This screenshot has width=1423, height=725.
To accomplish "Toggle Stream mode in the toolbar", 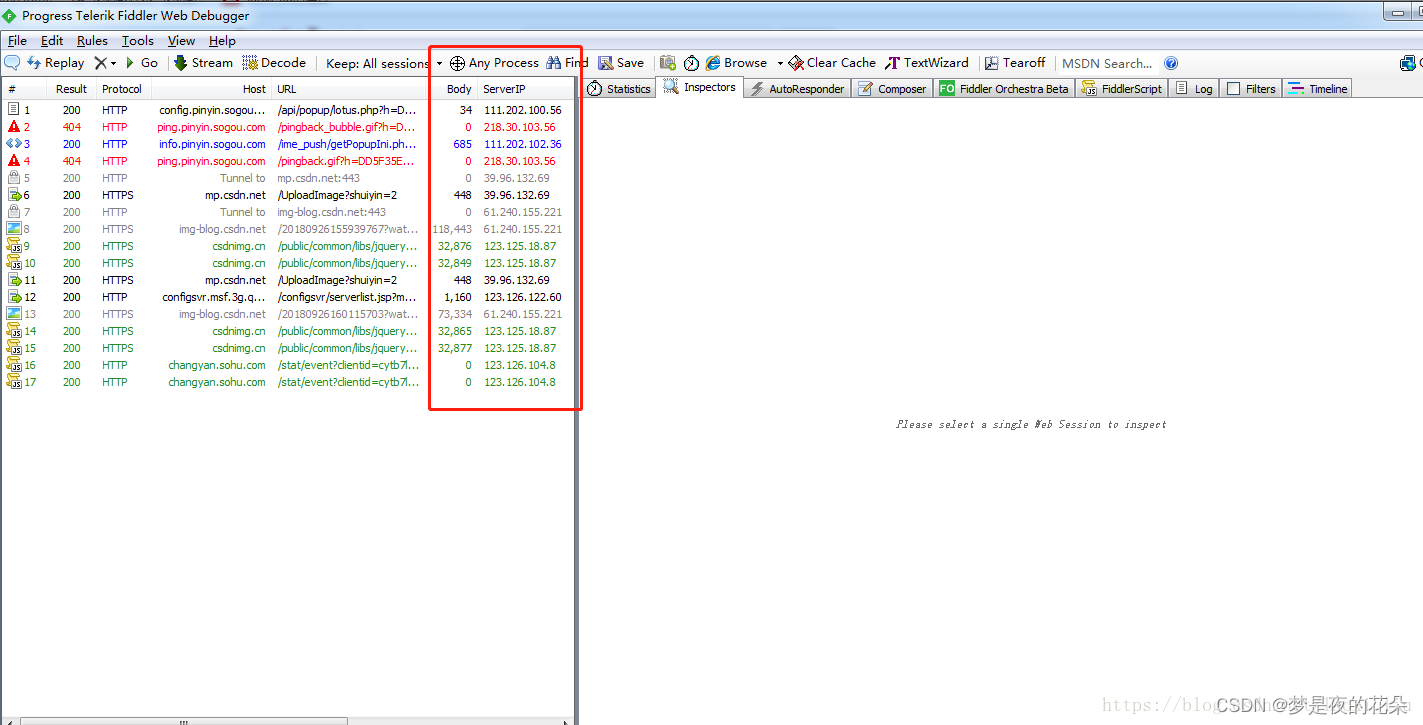I will pos(203,63).
